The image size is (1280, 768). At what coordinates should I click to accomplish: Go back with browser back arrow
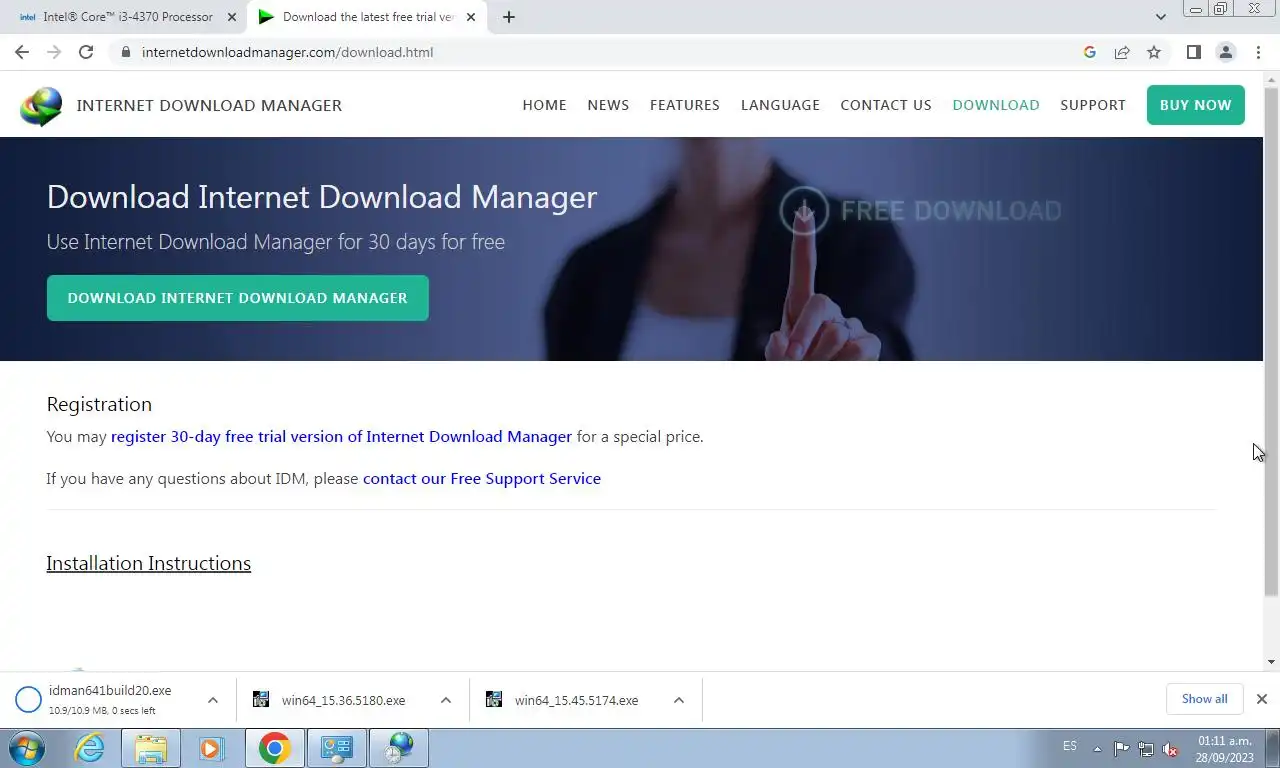(22, 52)
